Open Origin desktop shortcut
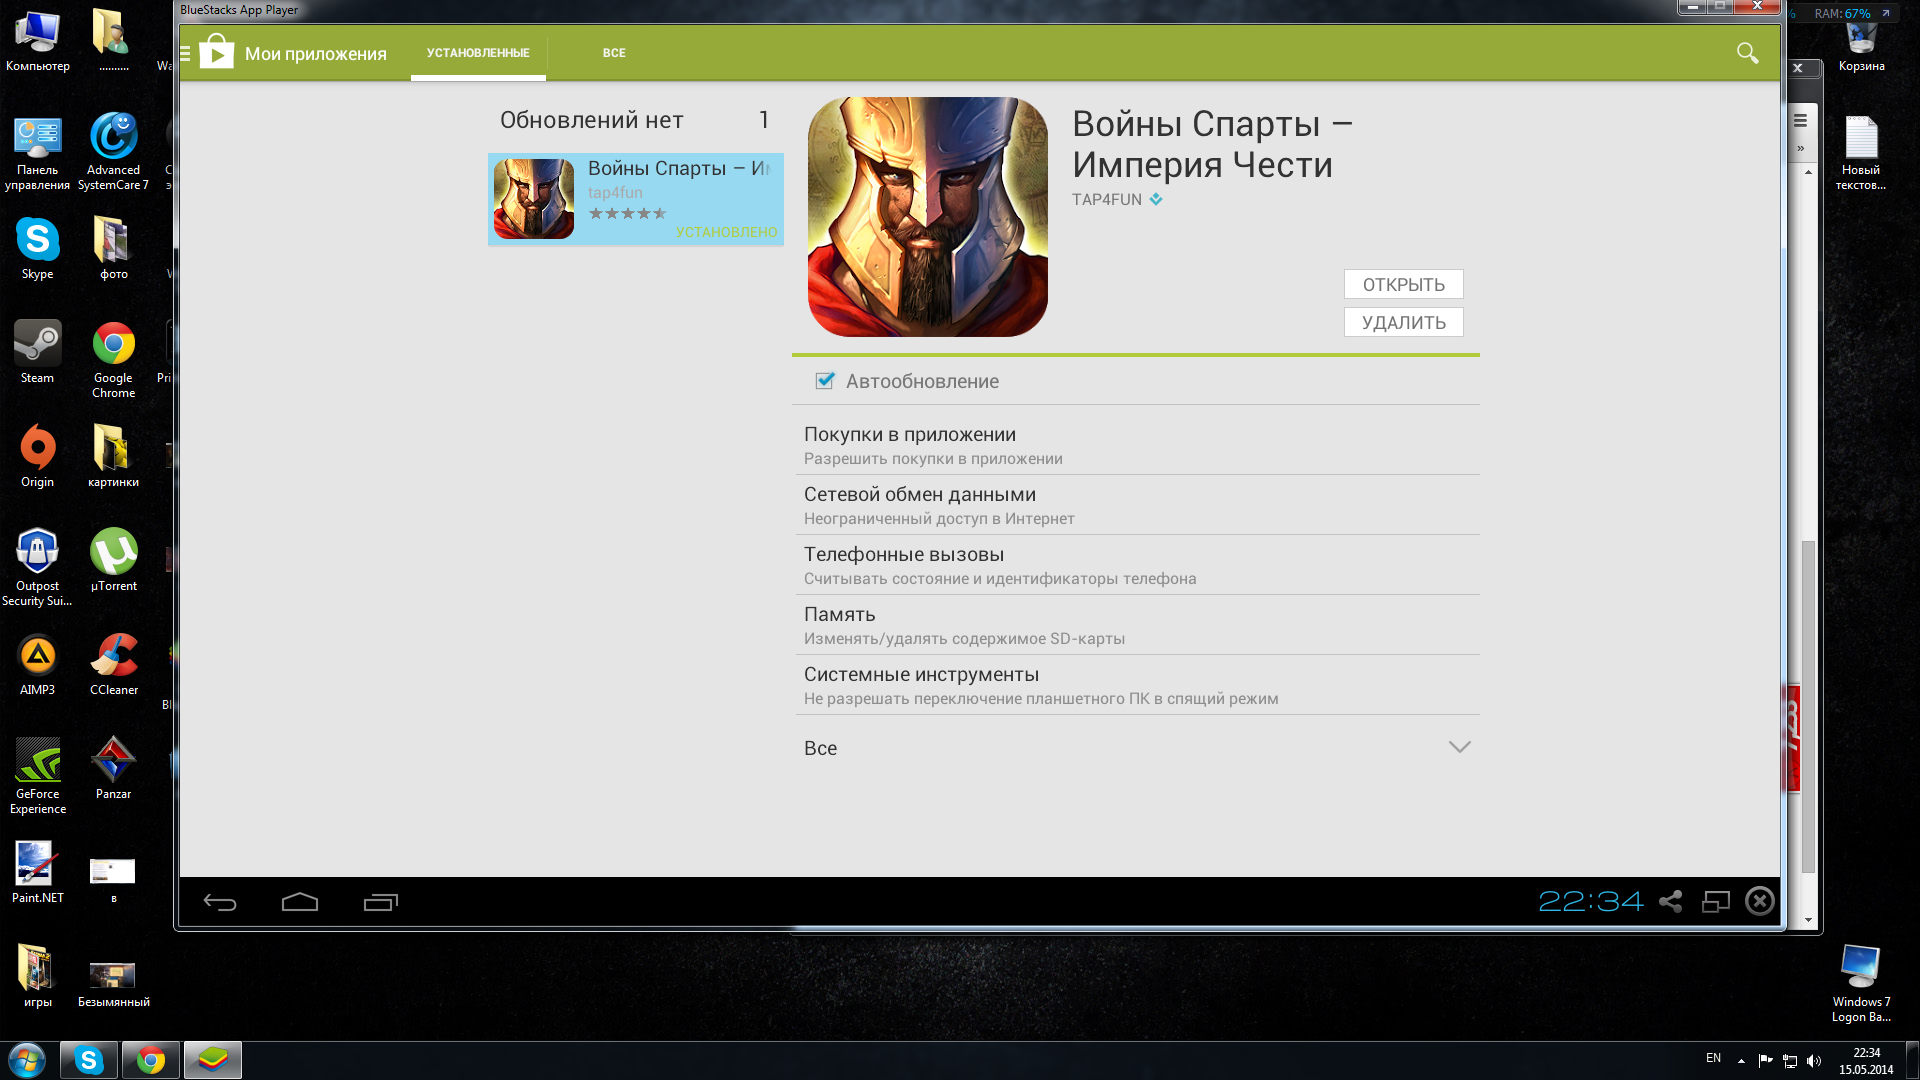The image size is (1920, 1080). [38, 456]
